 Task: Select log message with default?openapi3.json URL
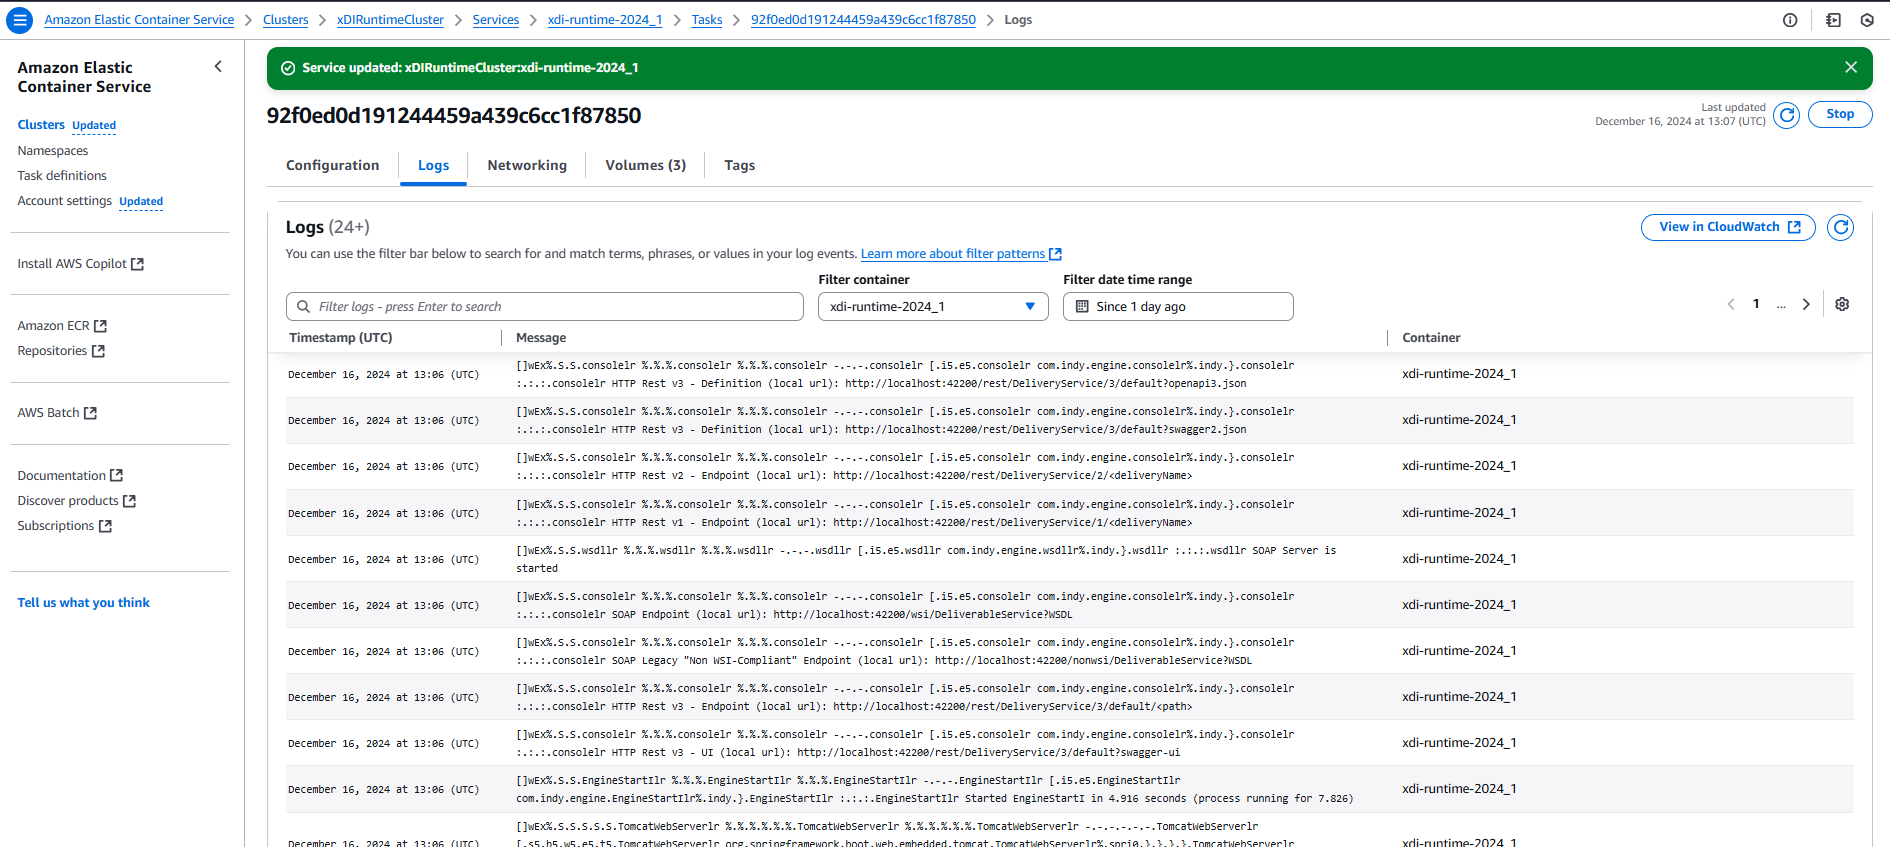click(x=905, y=375)
